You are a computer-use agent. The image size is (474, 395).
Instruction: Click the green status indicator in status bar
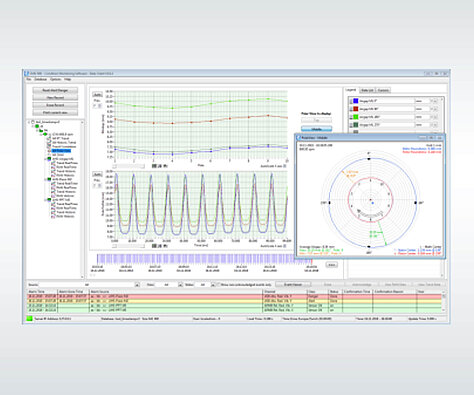(29, 319)
